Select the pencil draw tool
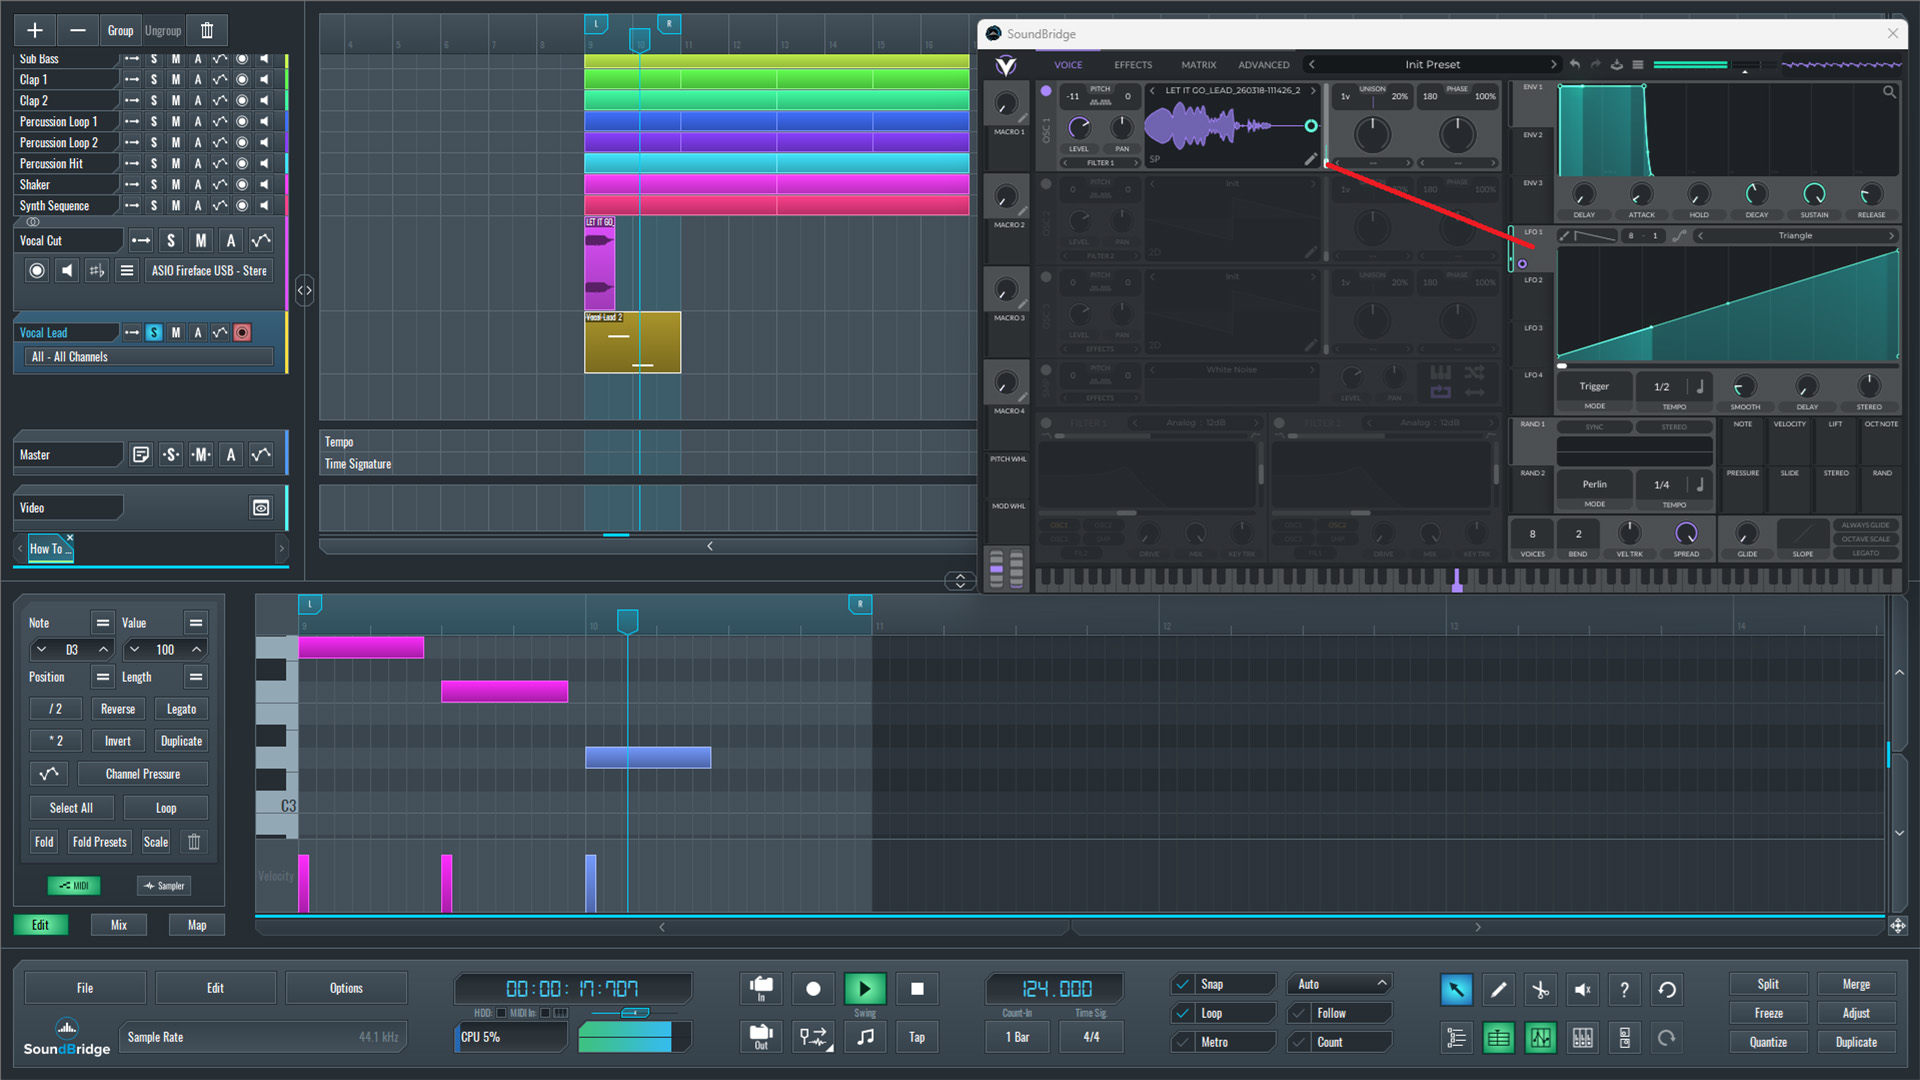This screenshot has width=1920, height=1080. pos(1498,989)
